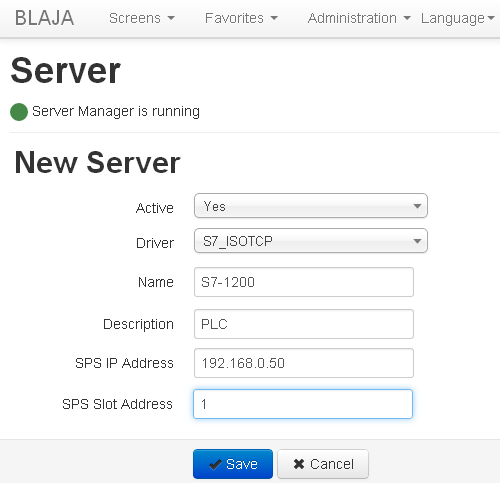Screen dimensions: 500x483
Task: Open the Driver dropdown arrow
Action: coord(417,241)
